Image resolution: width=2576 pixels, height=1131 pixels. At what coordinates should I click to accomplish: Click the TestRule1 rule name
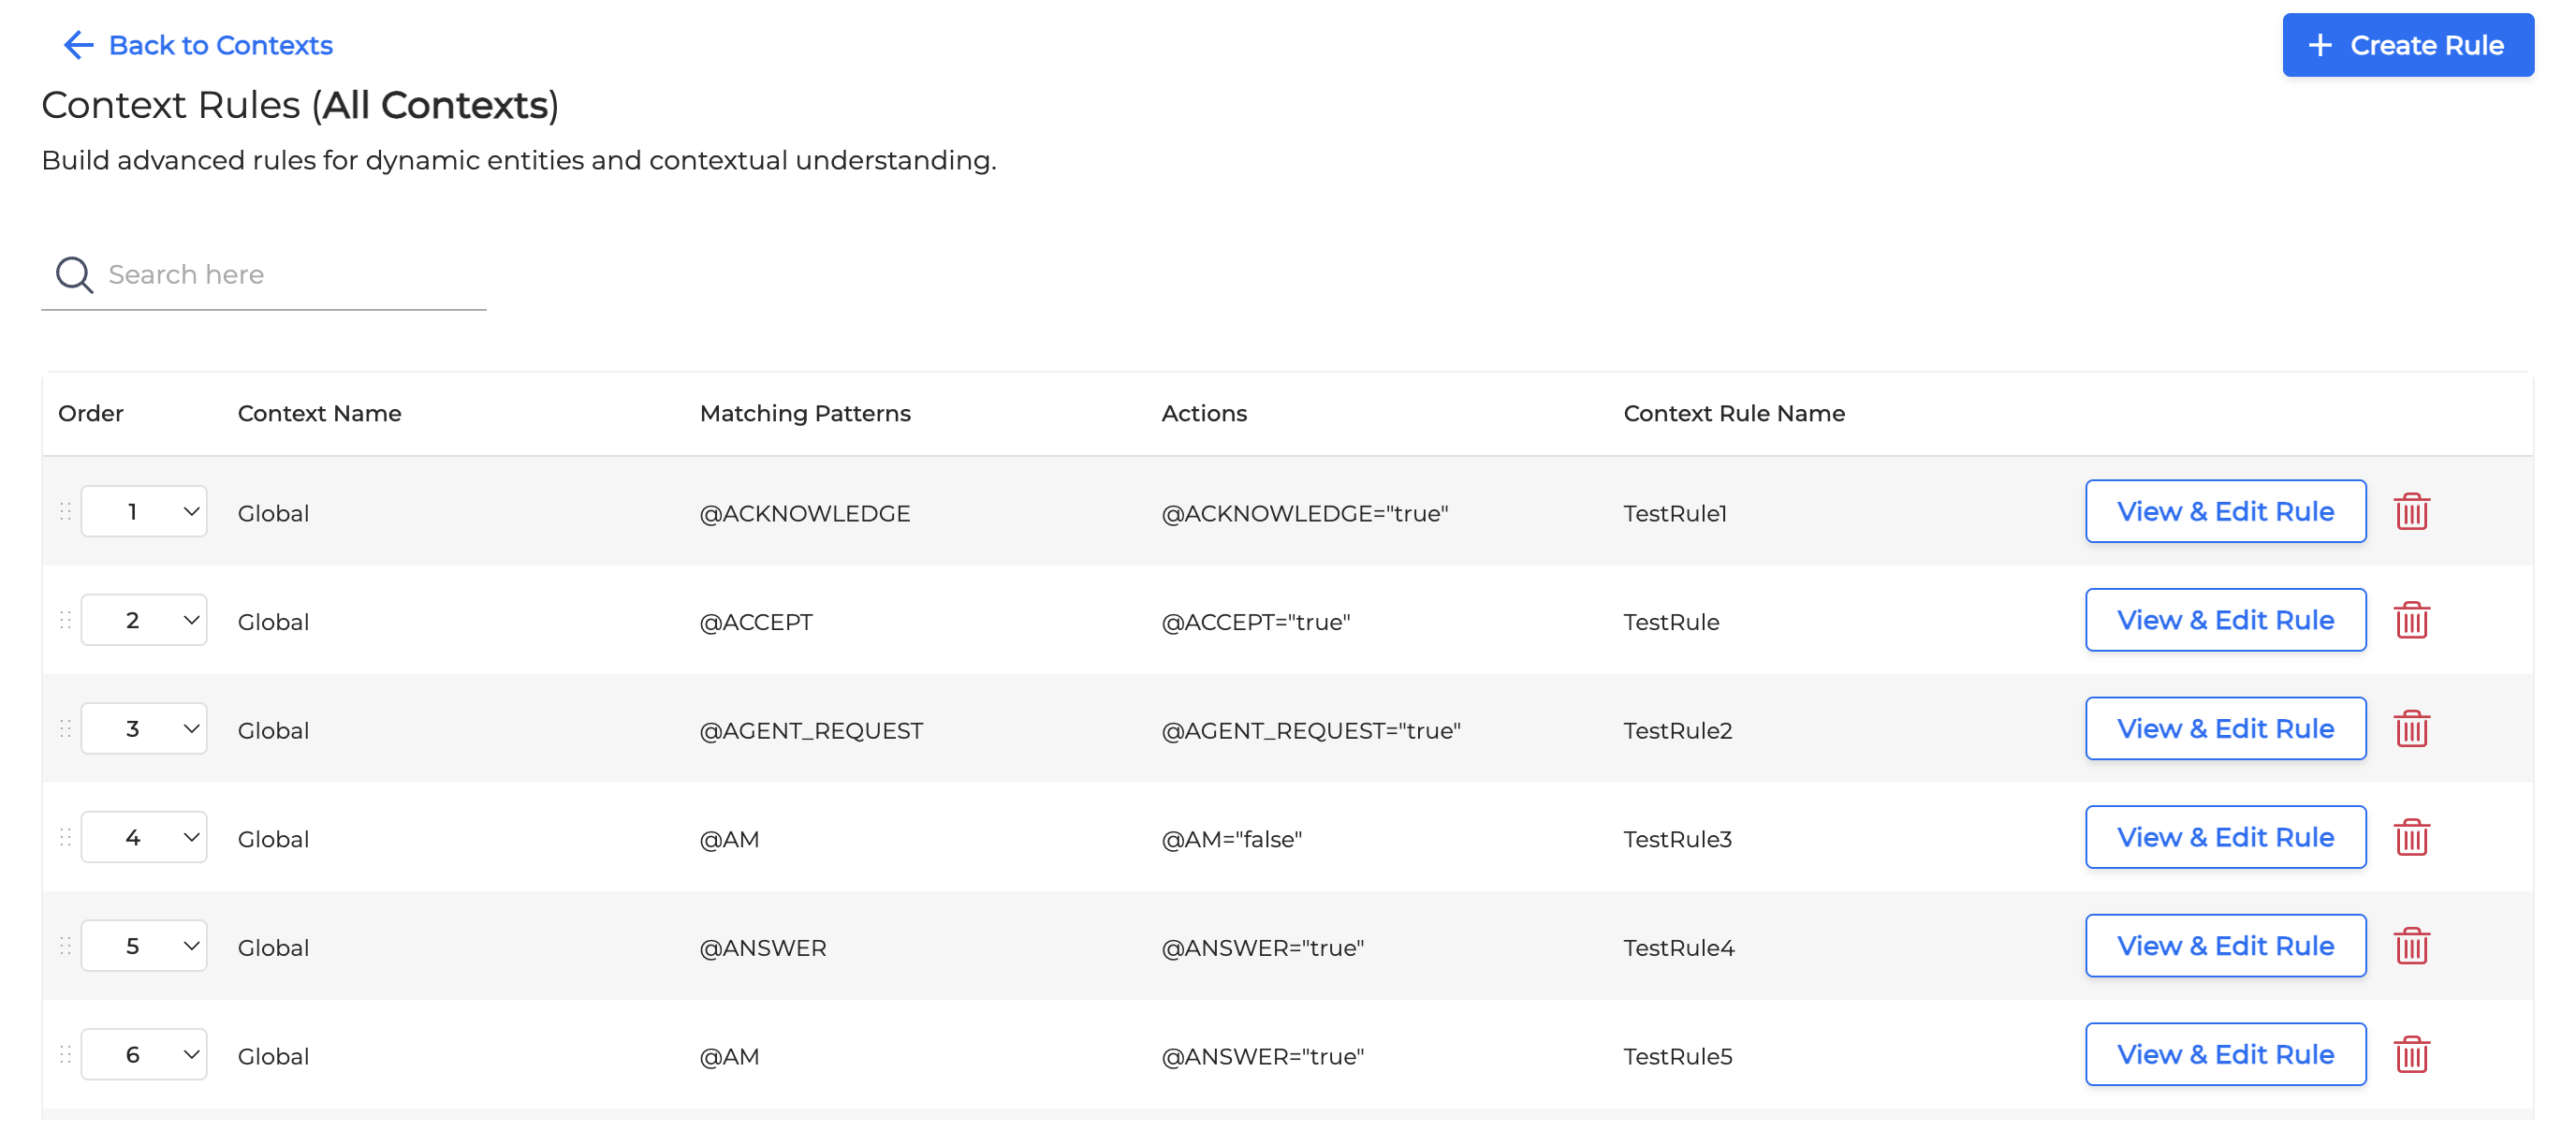(x=1675, y=513)
